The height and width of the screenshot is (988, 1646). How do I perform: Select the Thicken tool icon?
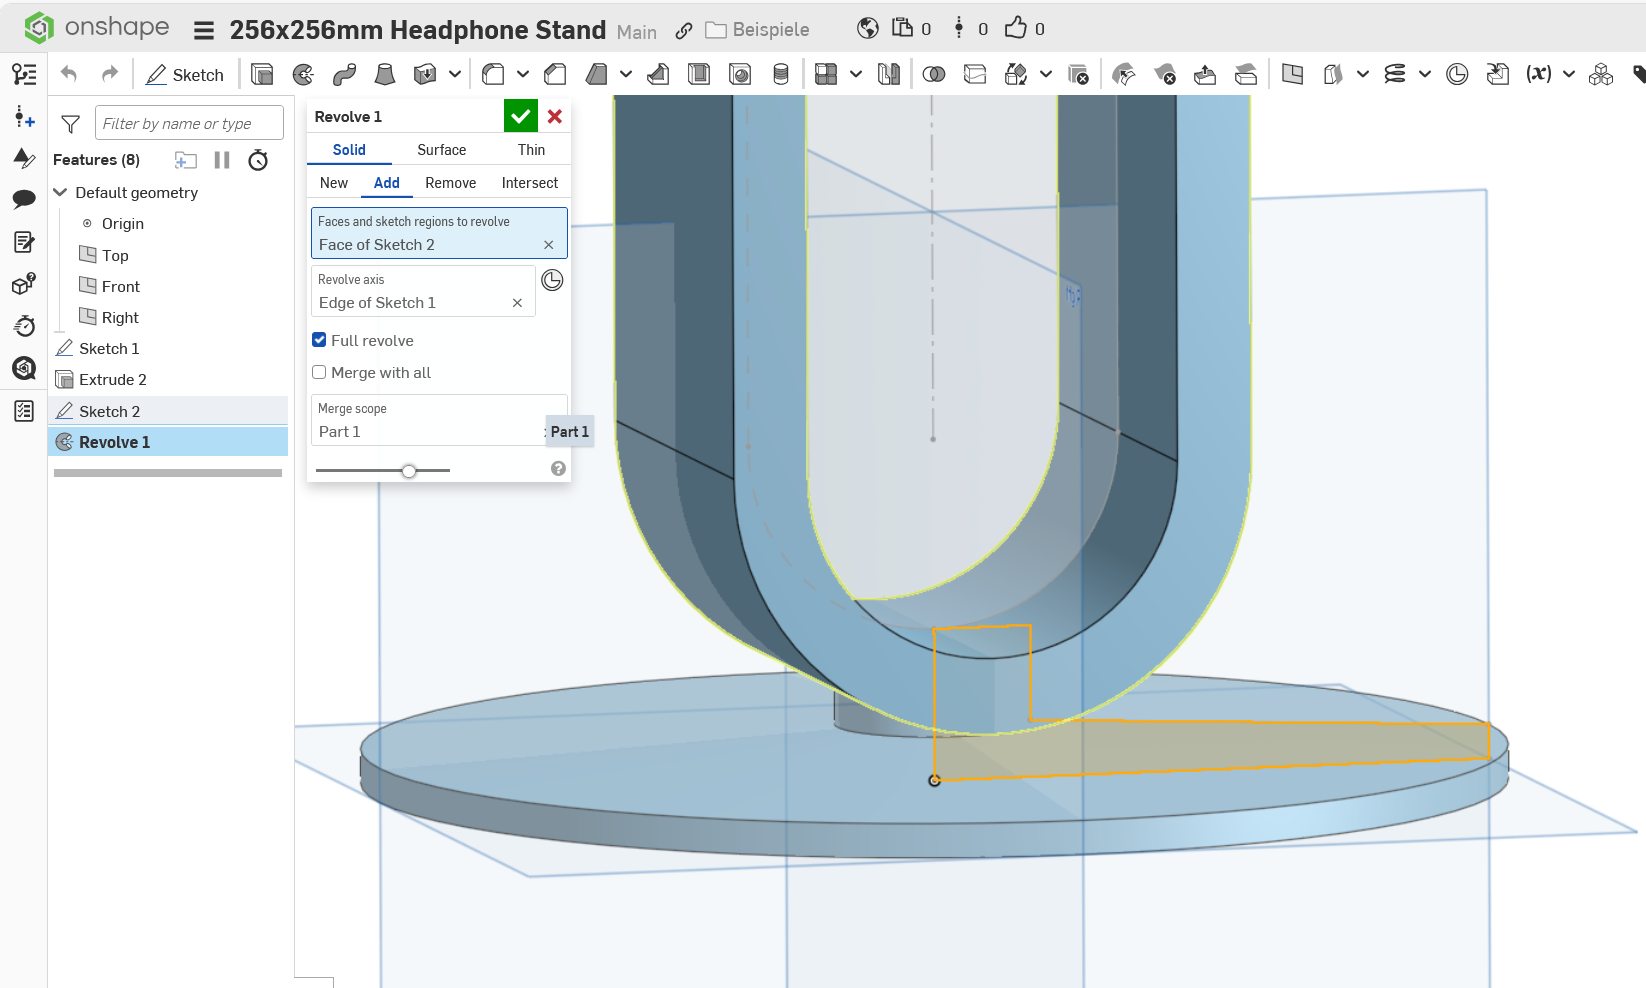pos(425,74)
